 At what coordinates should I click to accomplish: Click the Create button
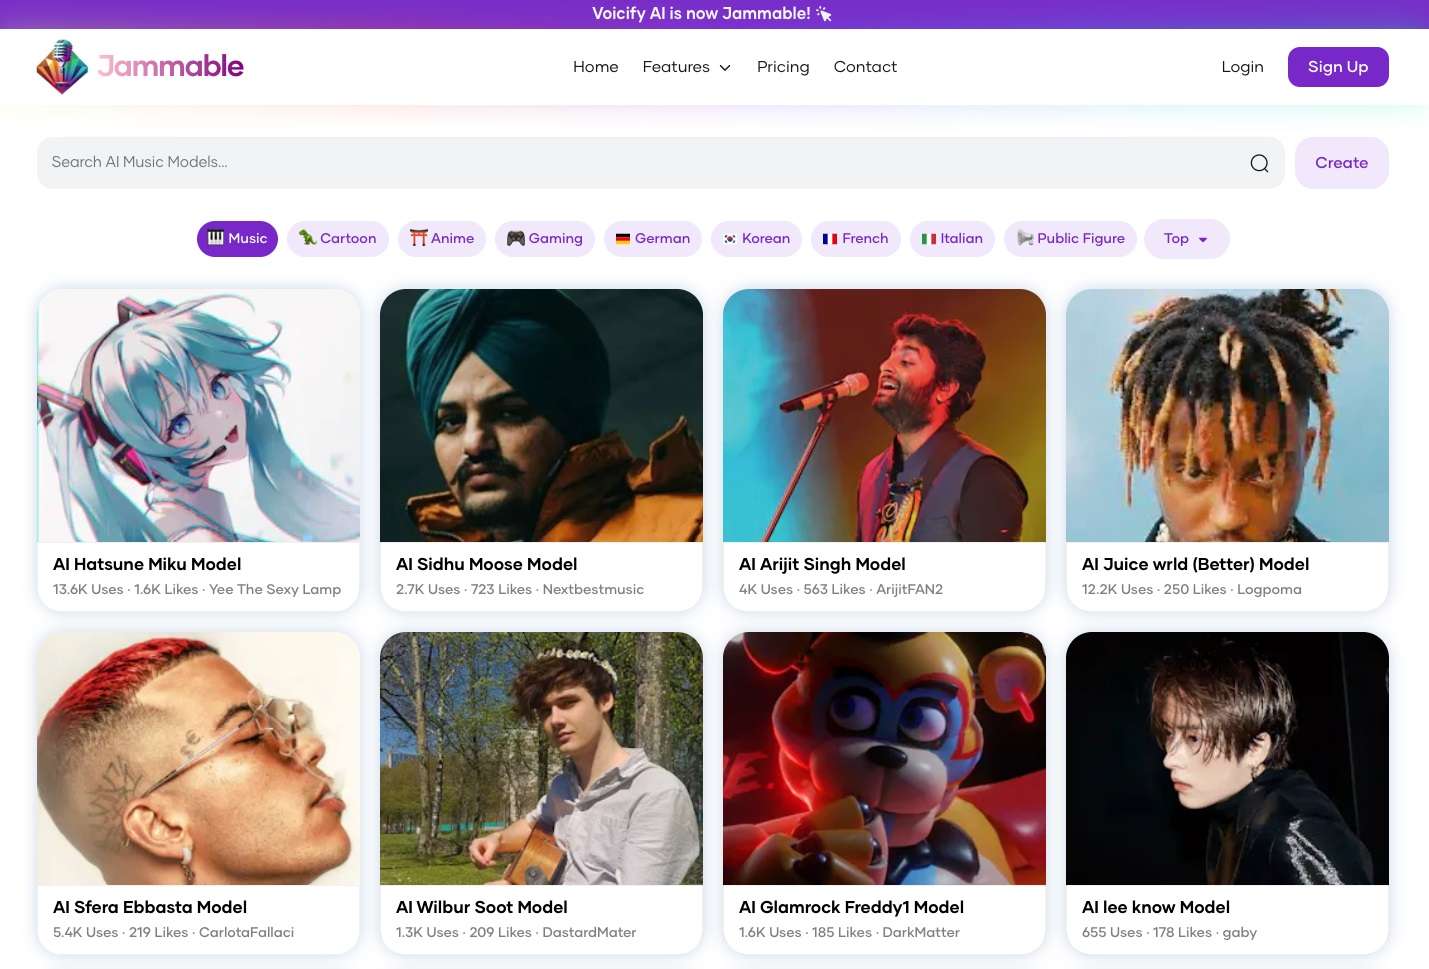(x=1341, y=163)
